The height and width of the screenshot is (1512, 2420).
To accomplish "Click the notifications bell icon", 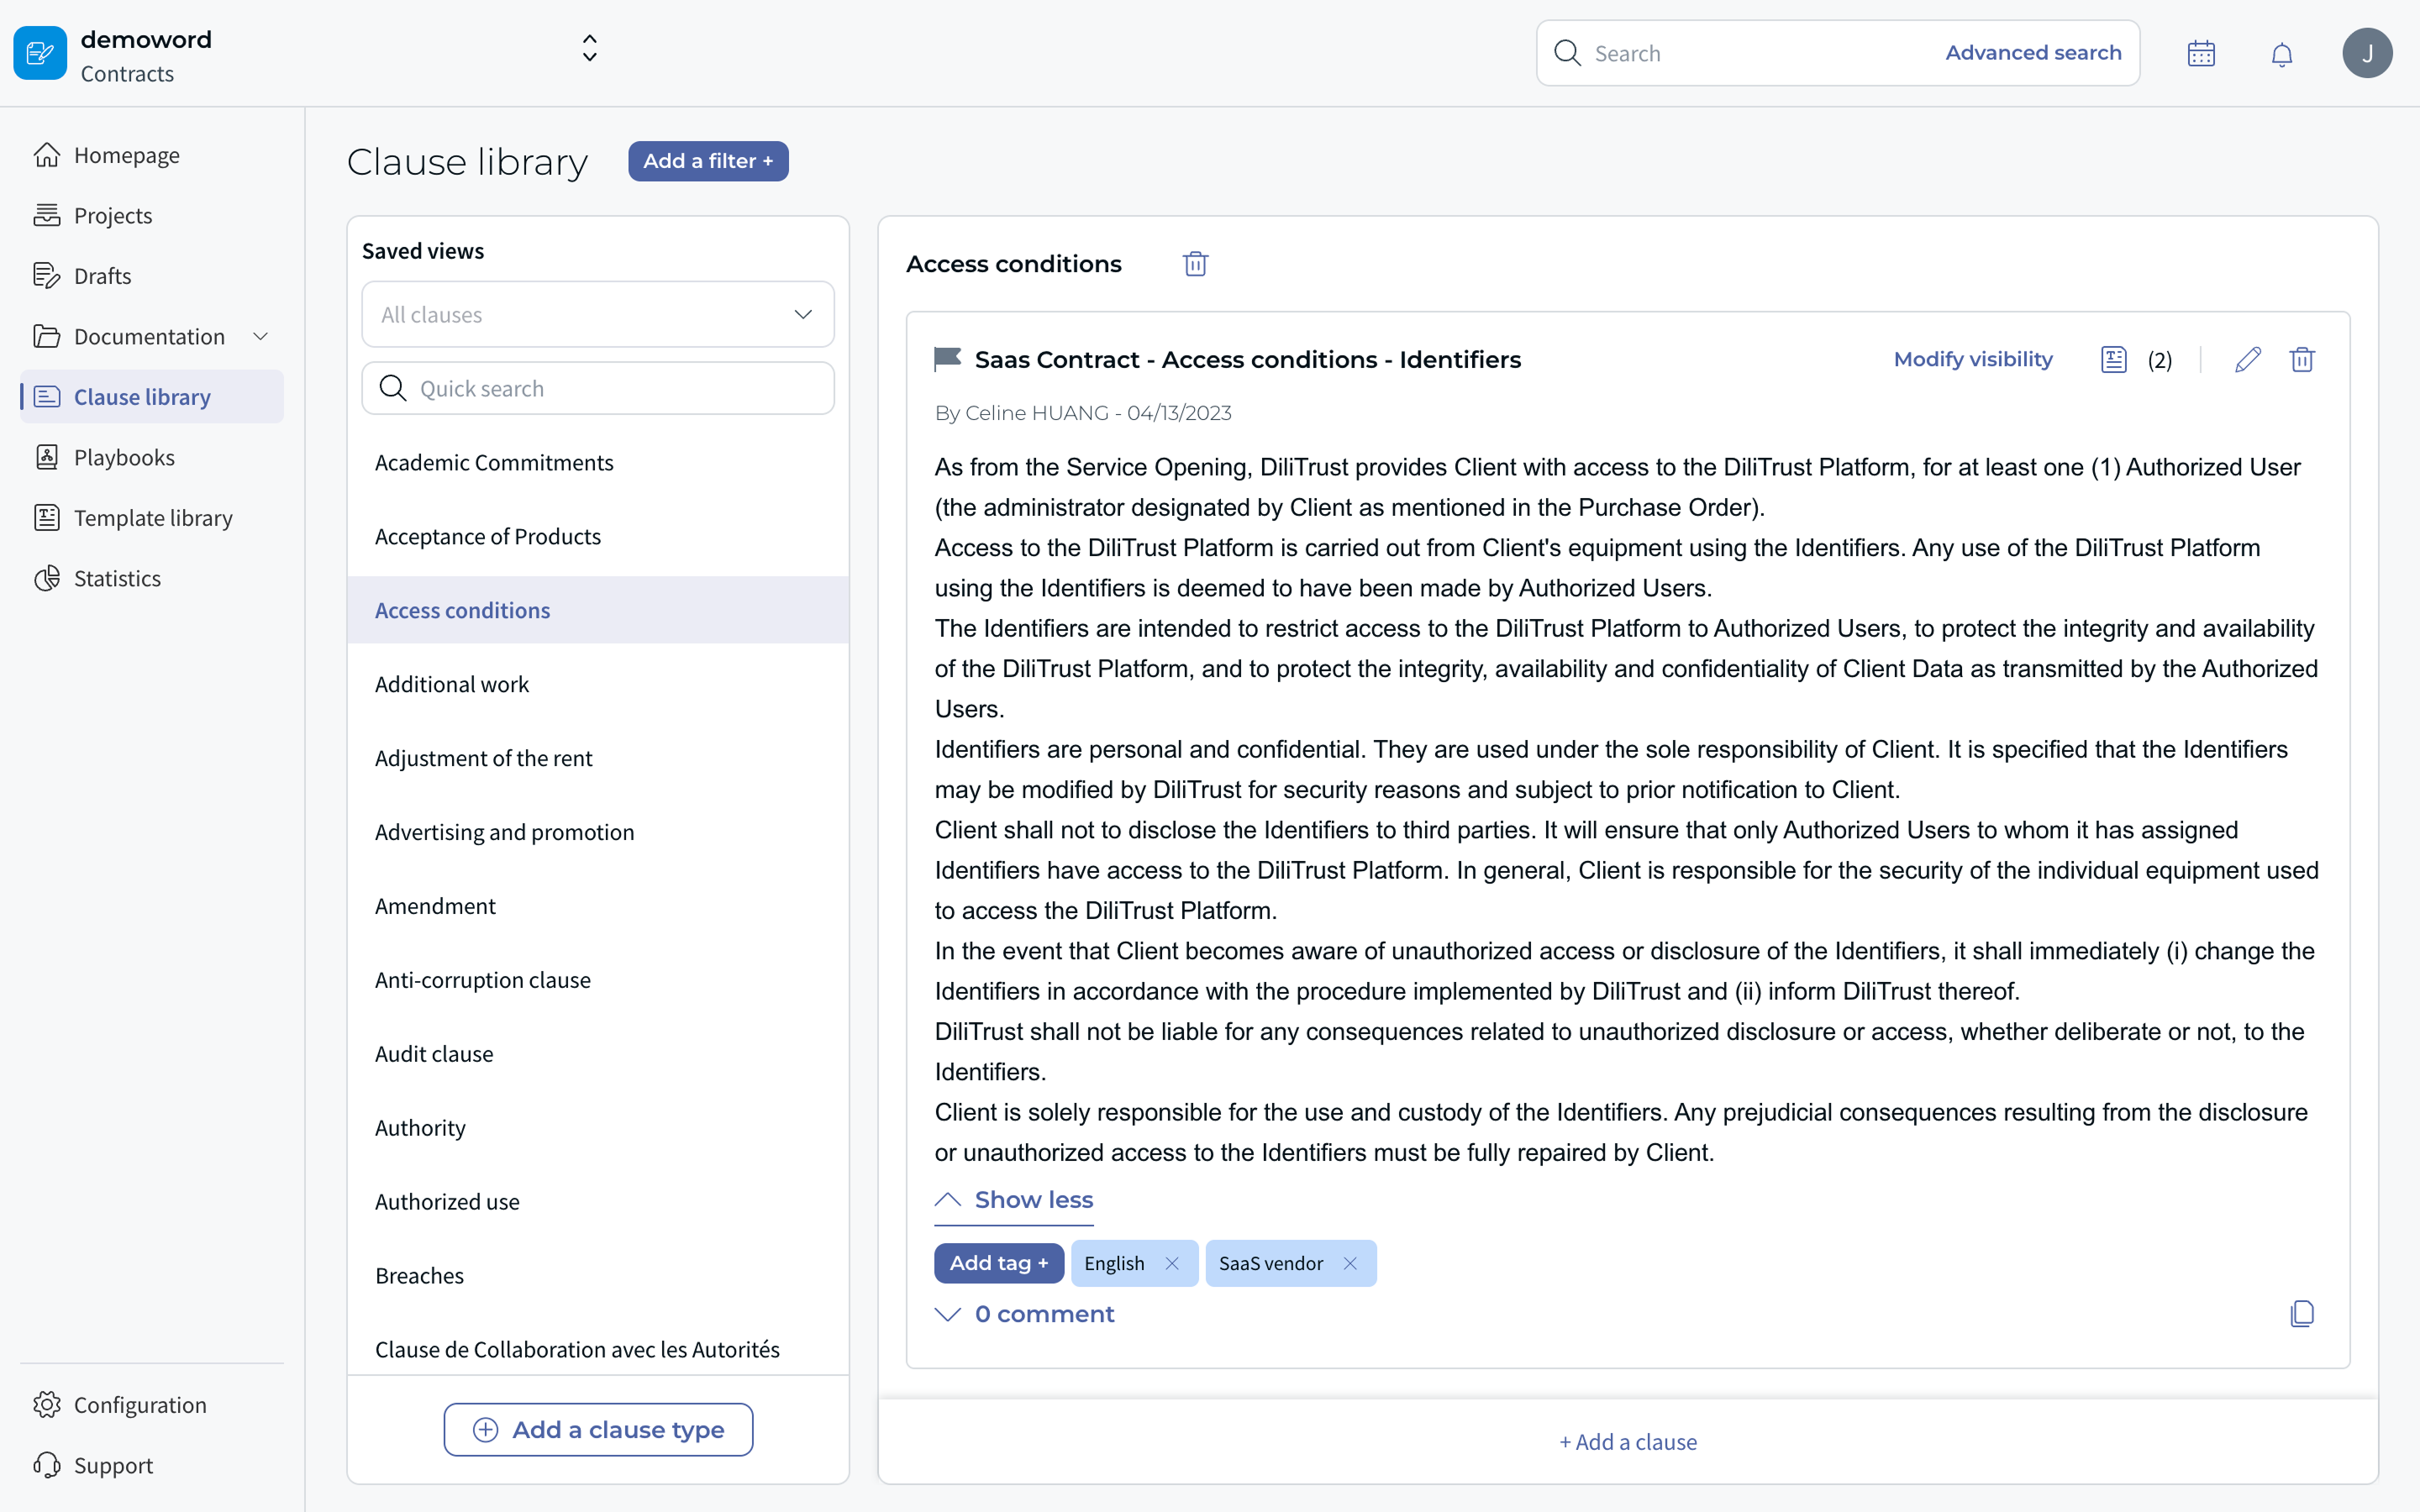I will (2281, 54).
